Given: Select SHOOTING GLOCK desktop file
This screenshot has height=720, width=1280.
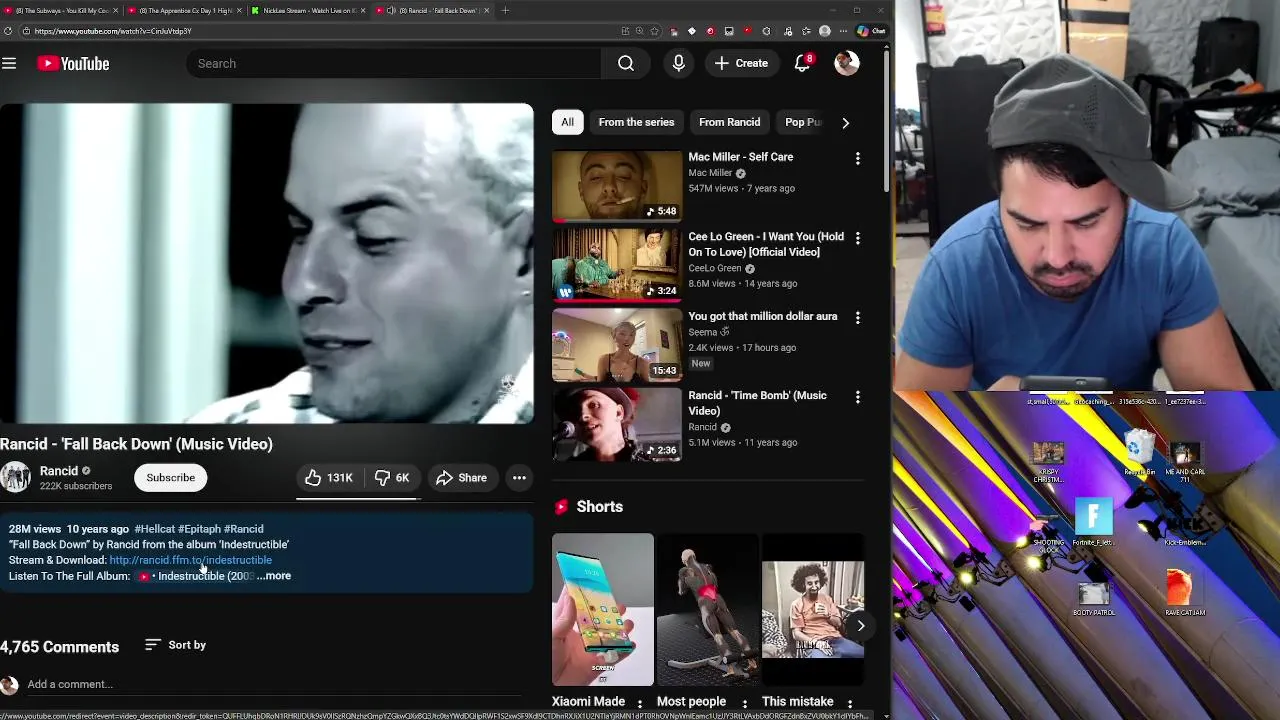Looking at the screenshot, I should pos(1048,532).
